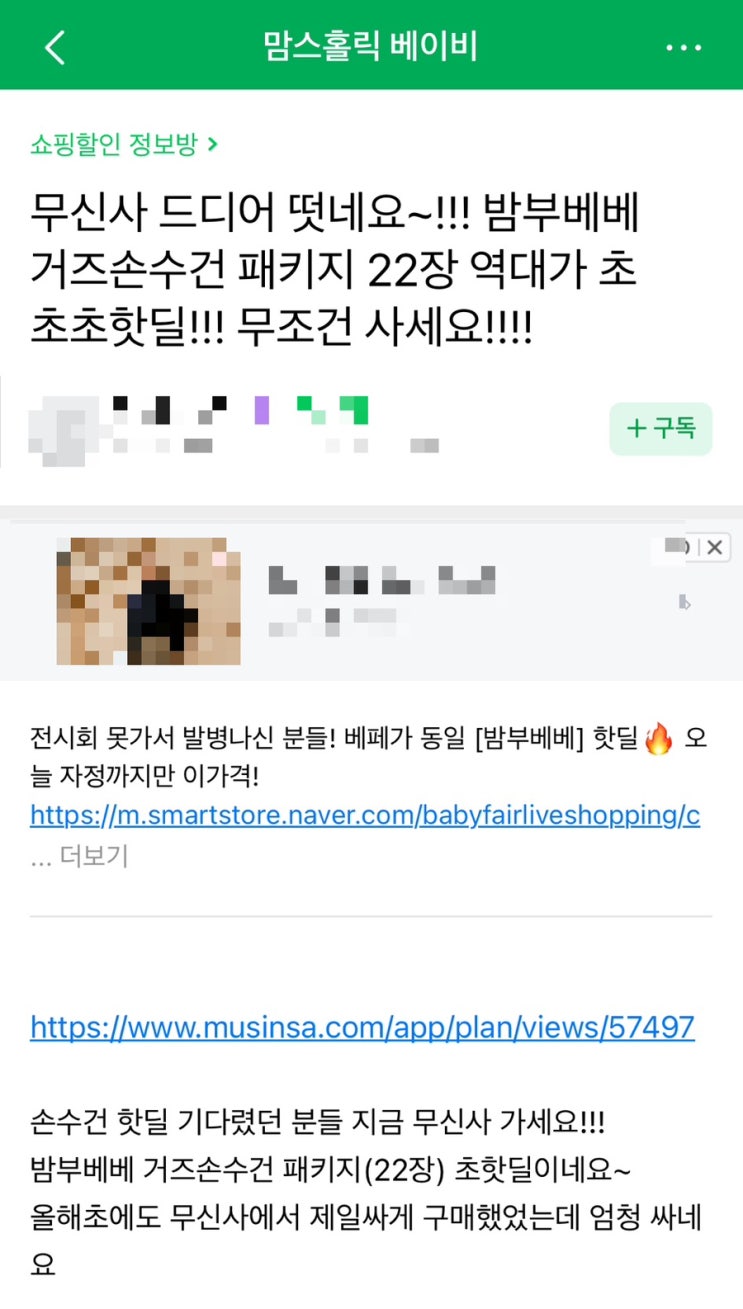The width and height of the screenshot is (743, 1309).
Task: Tap the ad thumbnail image
Action: tap(149, 601)
